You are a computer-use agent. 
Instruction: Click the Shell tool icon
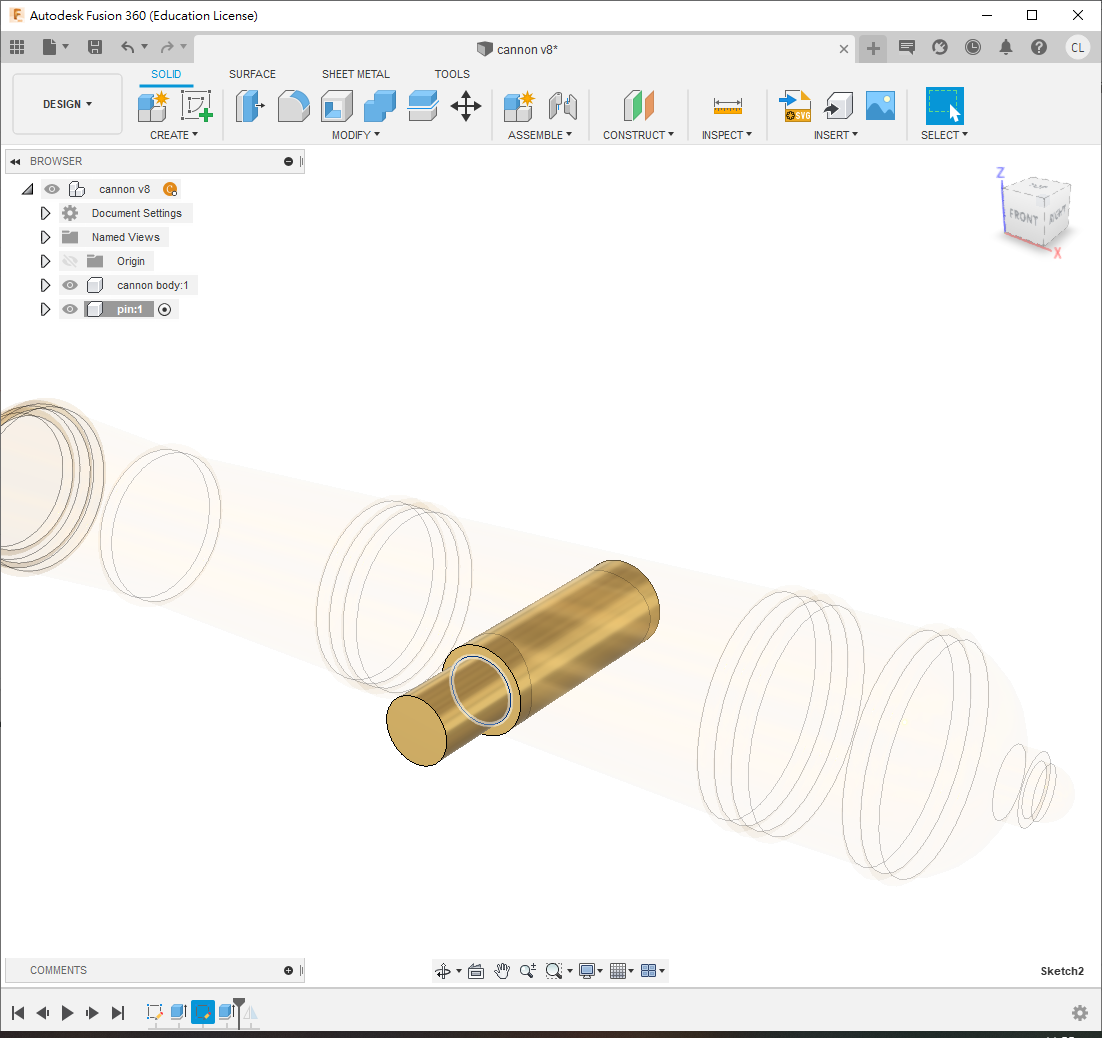[x=337, y=105]
